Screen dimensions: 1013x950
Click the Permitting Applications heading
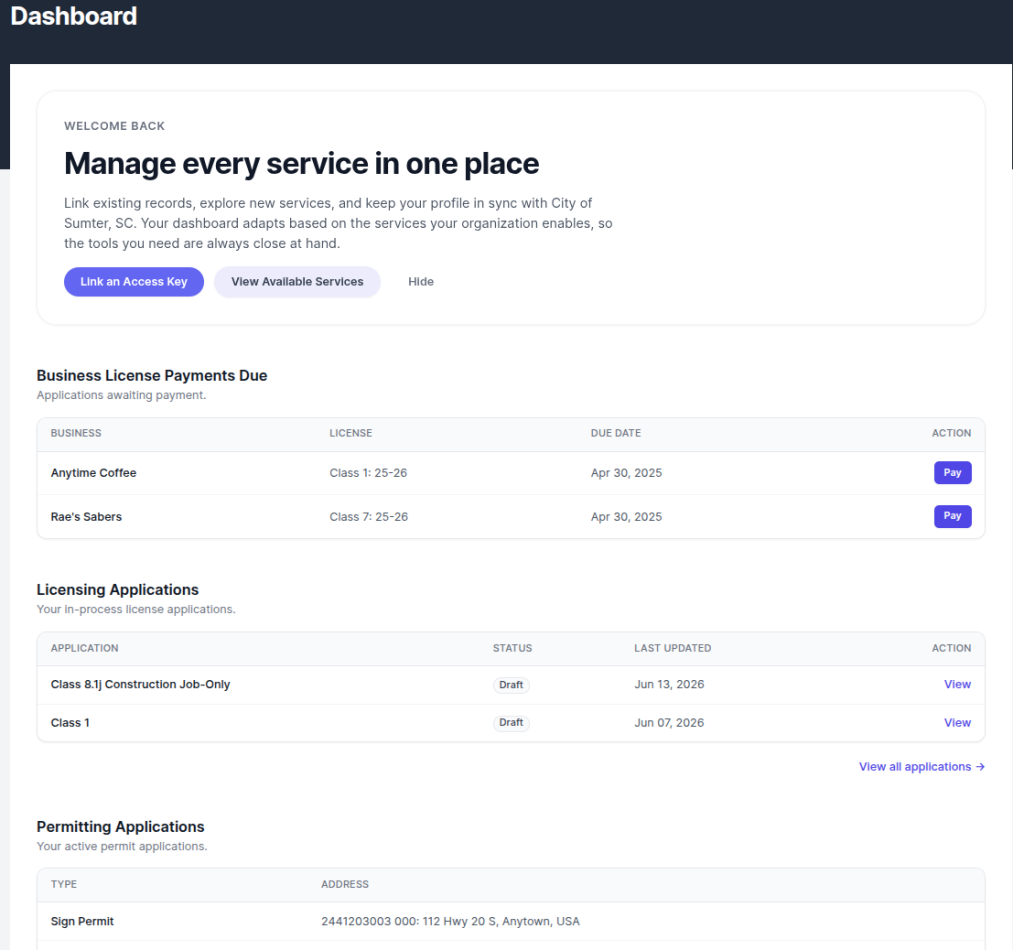tap(120, 827)
